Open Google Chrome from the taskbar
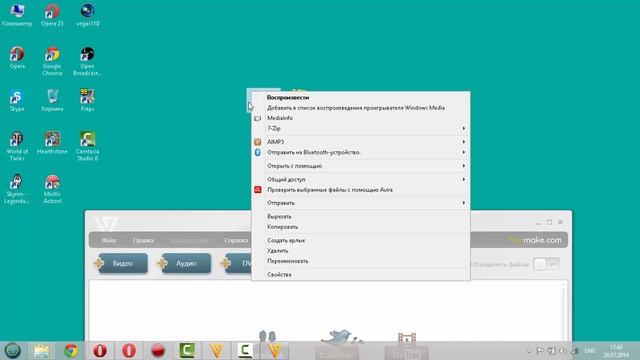The height and width of the screenshot is (360, 640). [71, 351]
